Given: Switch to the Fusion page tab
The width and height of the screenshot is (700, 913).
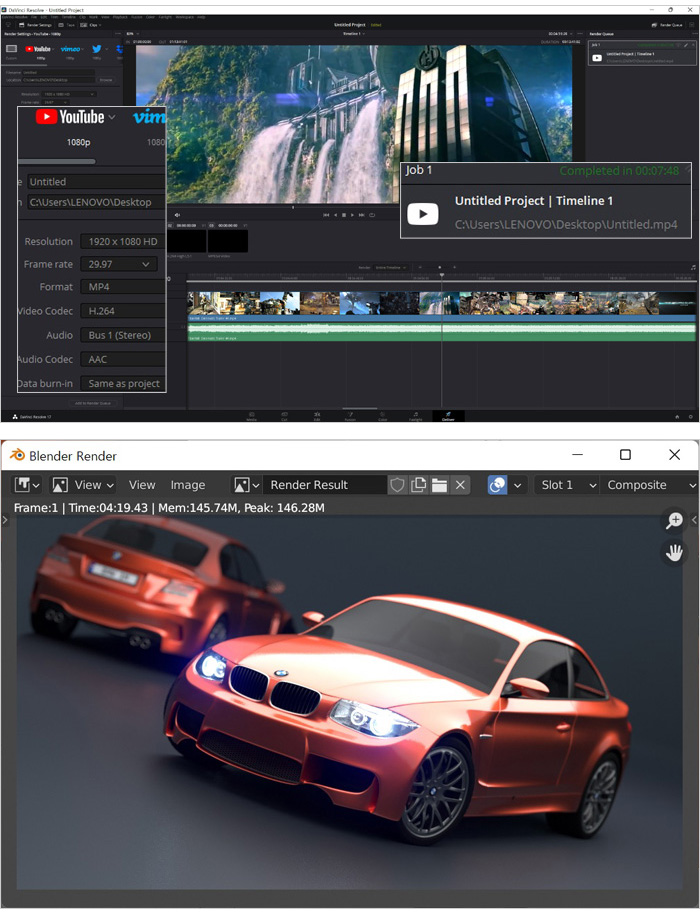Looking at the screenshot, I should (350, 416).
